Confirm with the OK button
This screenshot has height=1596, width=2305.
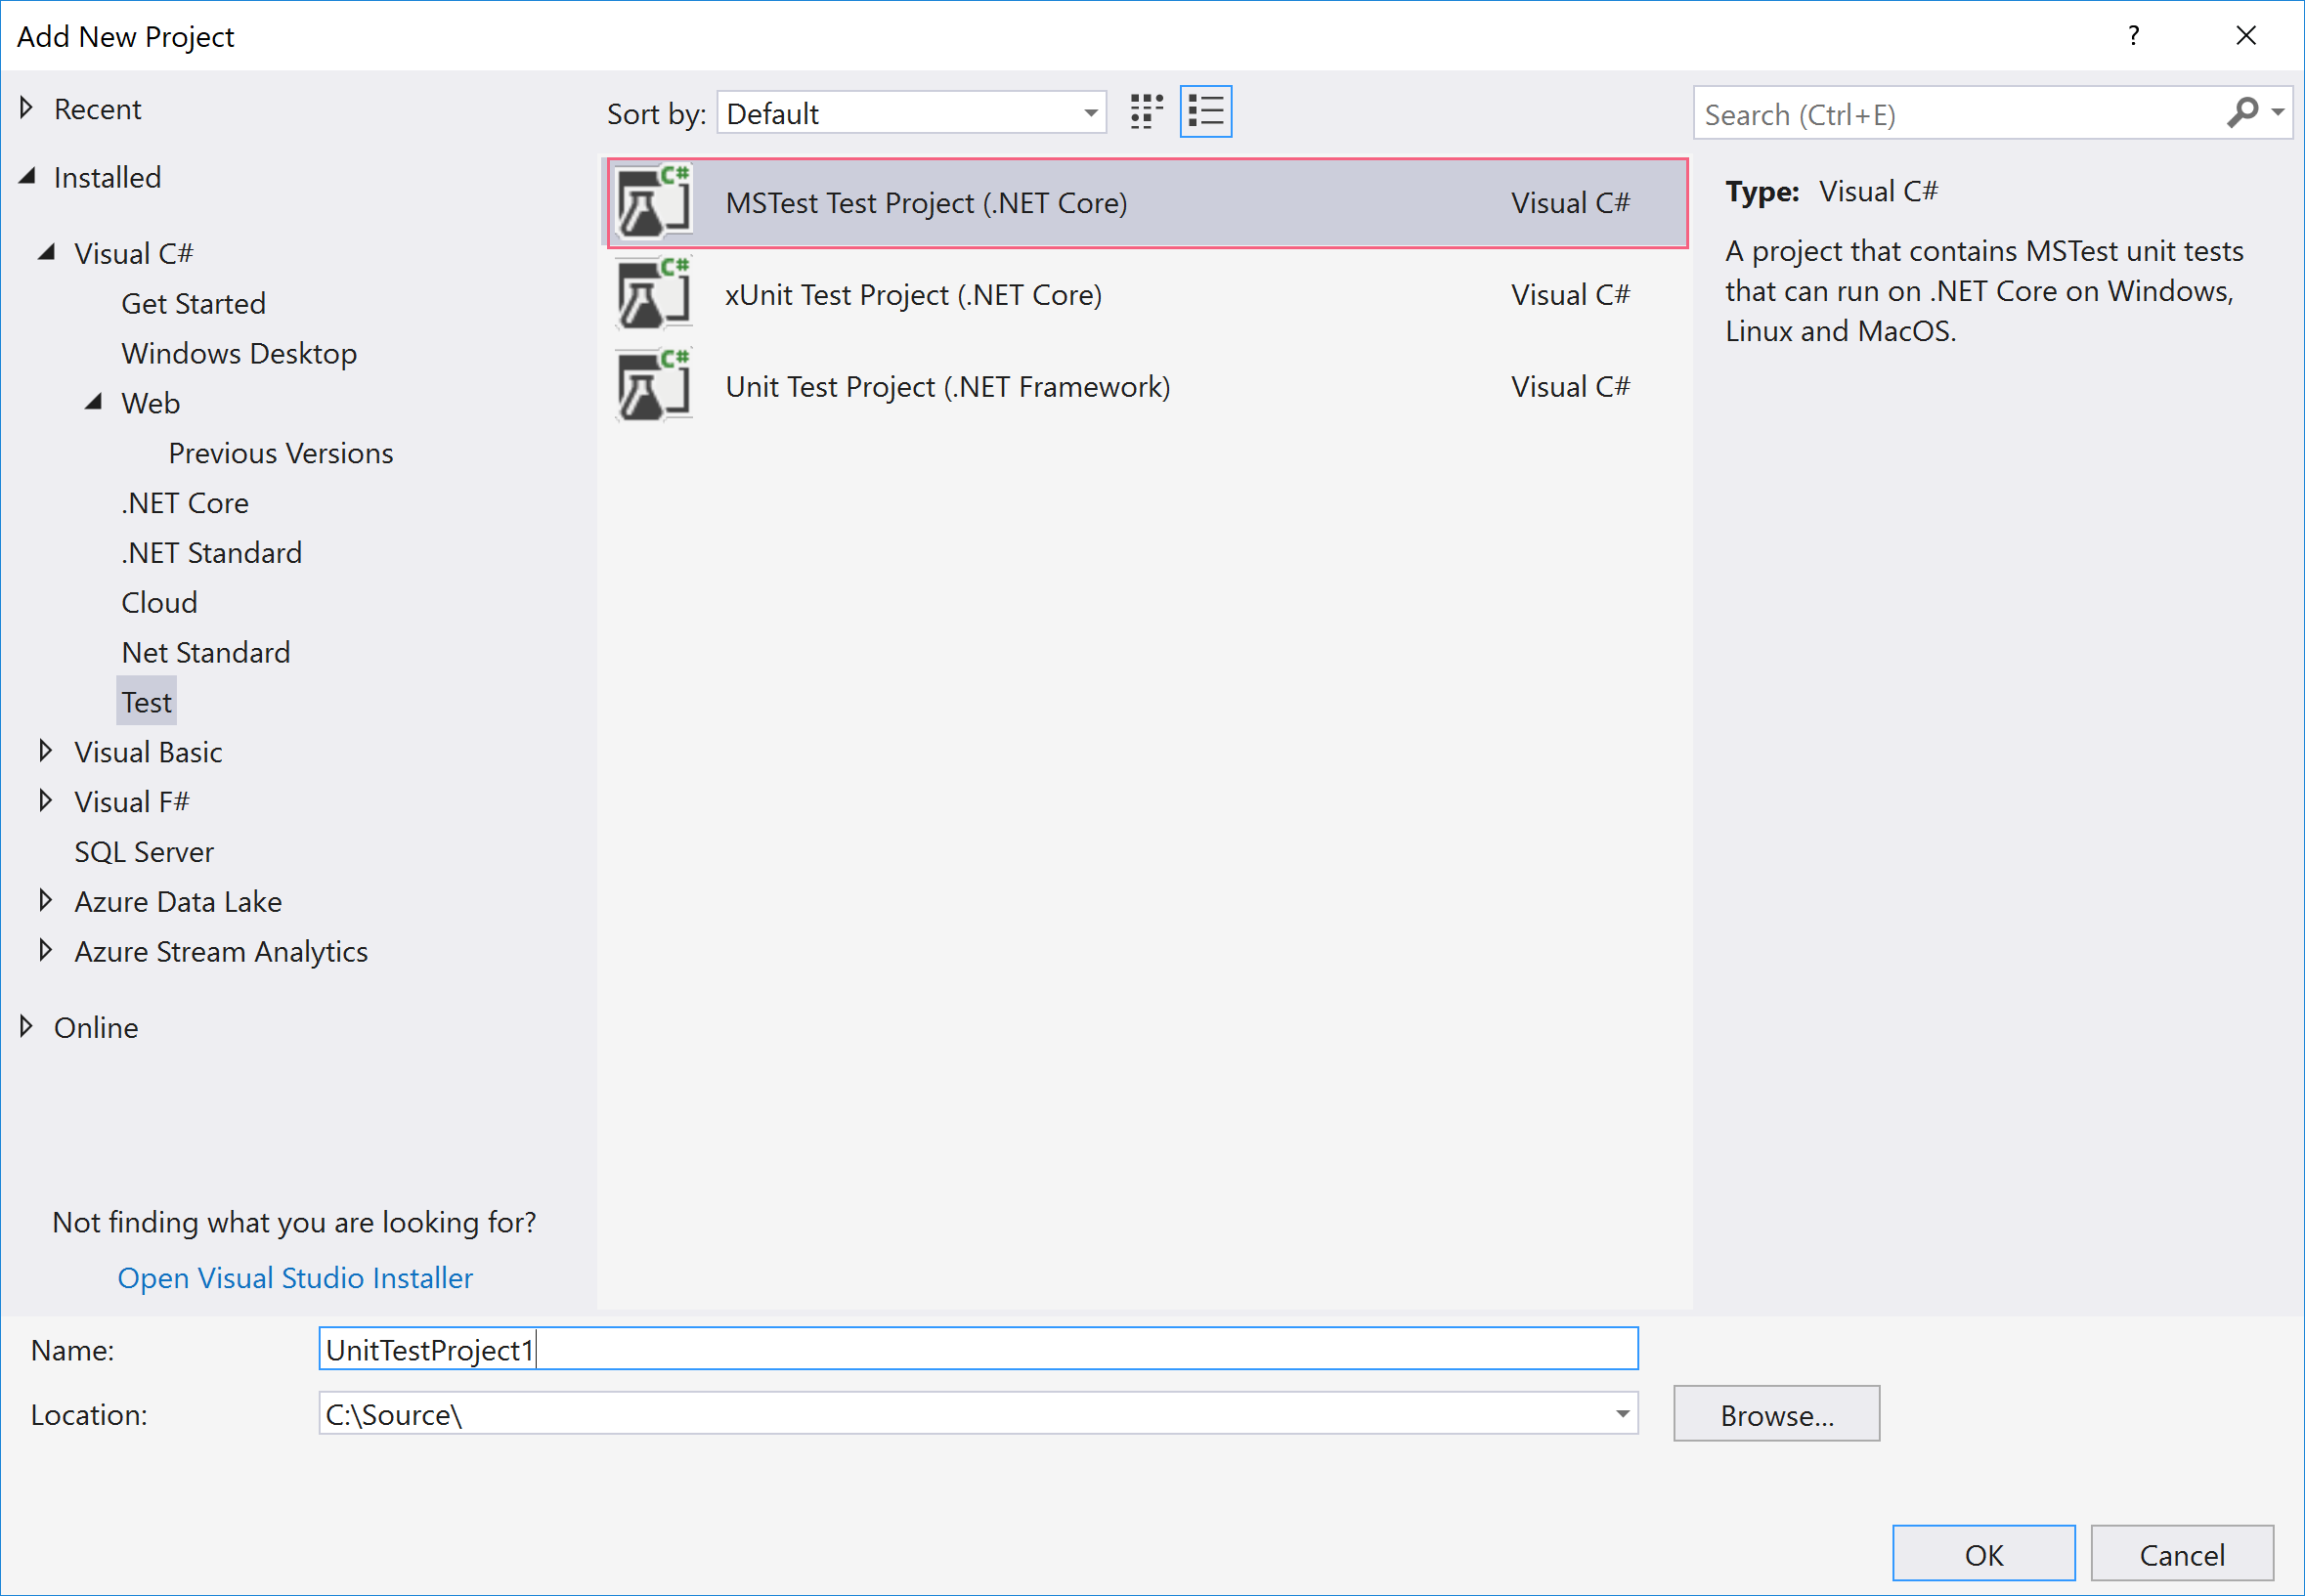pos(1984,1554)
